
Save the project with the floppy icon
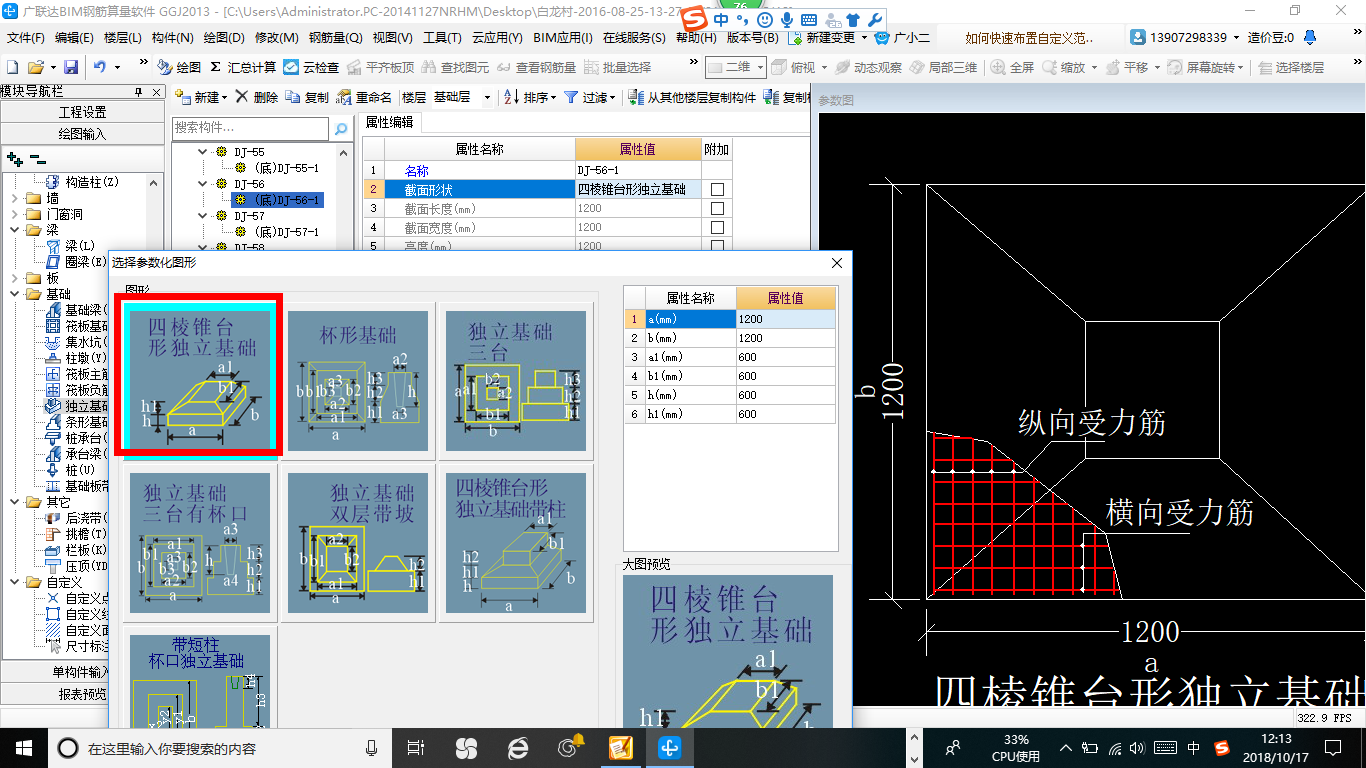[x=71, y=67]
